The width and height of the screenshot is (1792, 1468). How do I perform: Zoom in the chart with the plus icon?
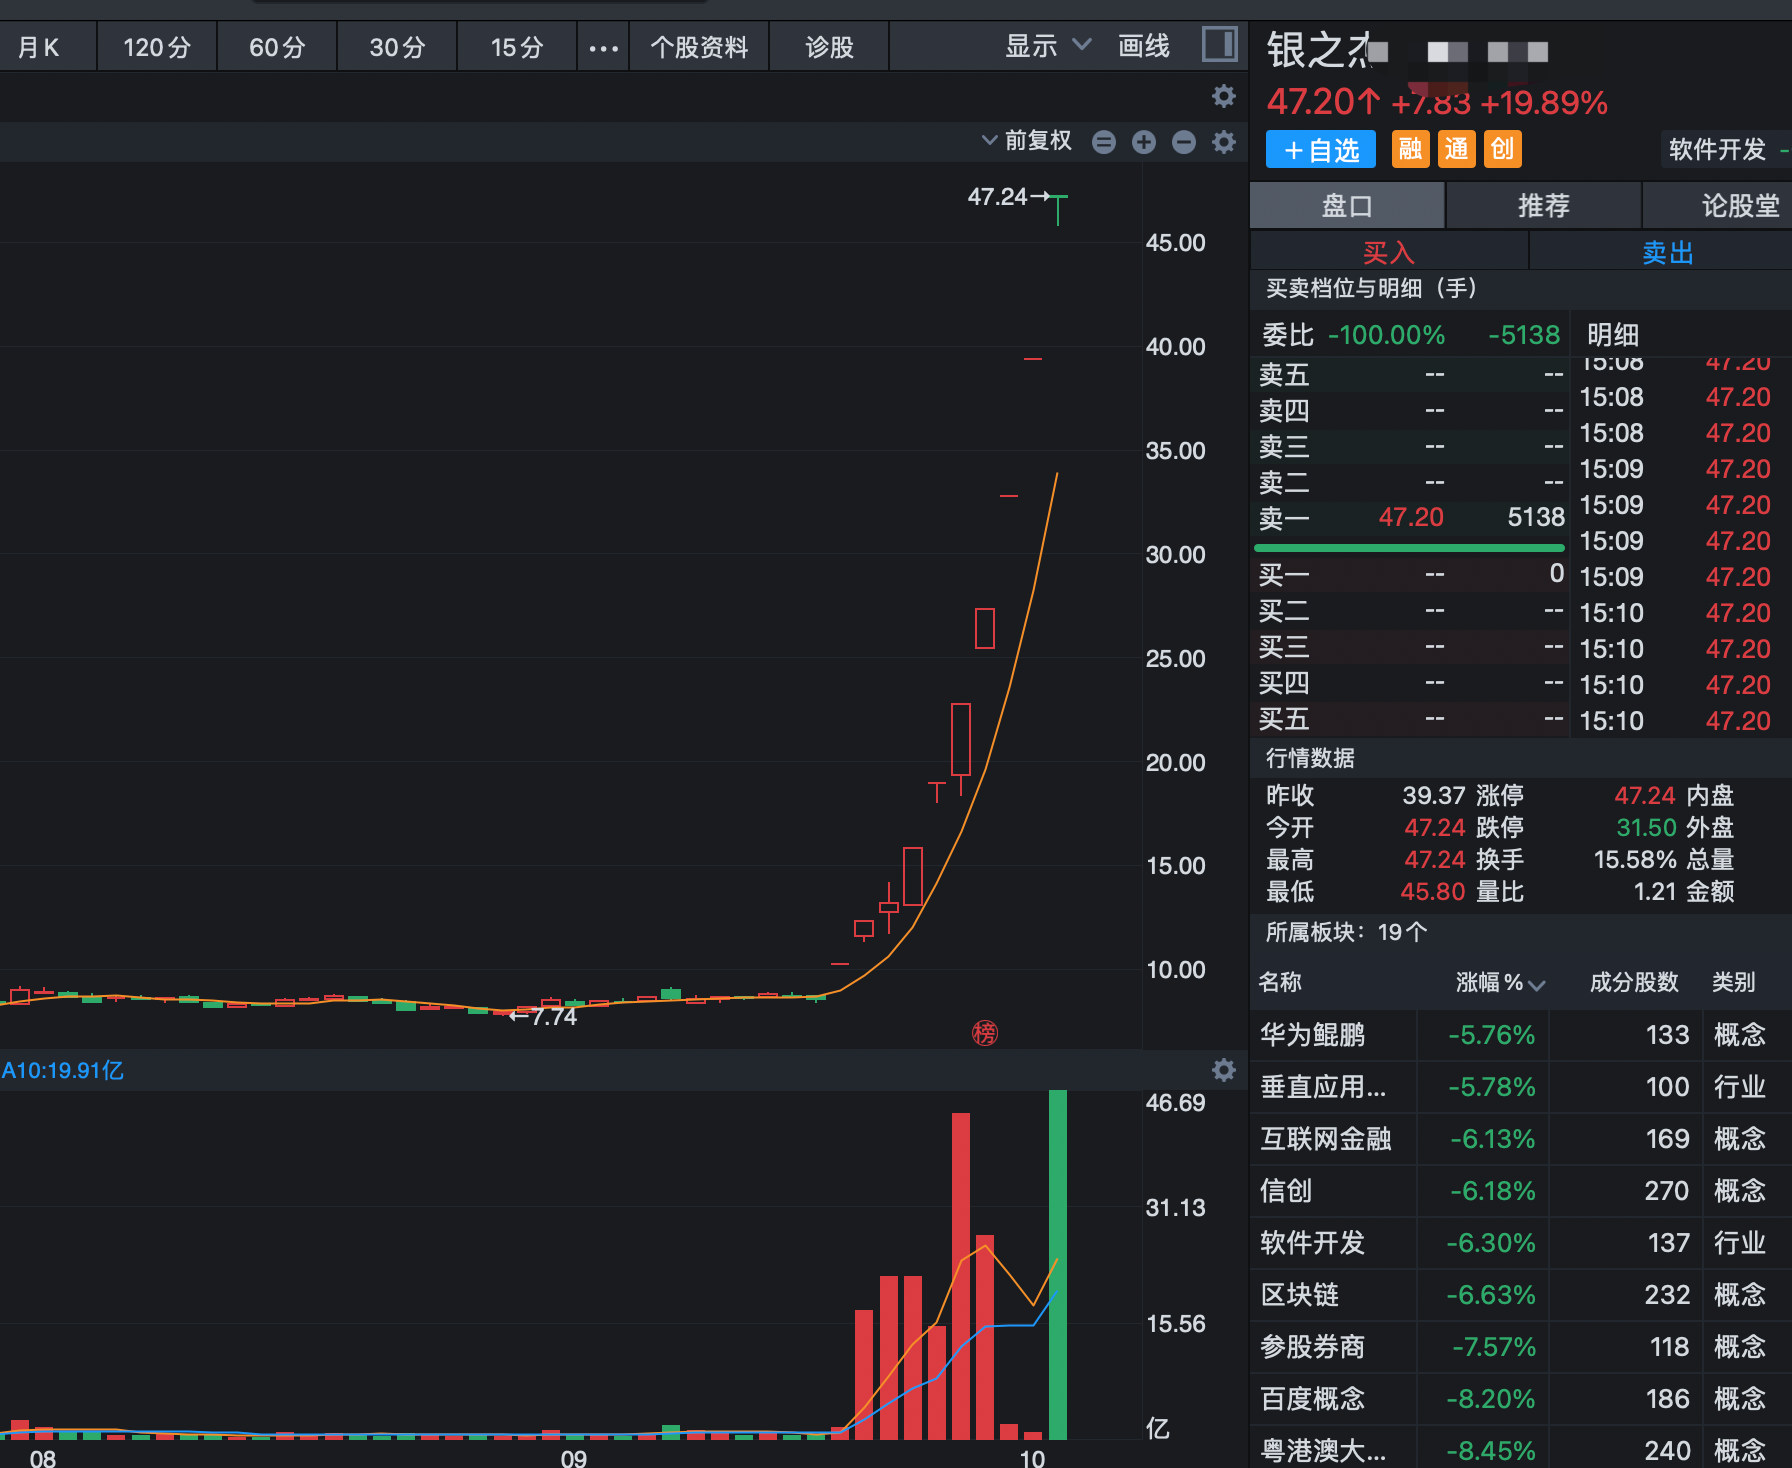pyautogui.click(x=1144, y=142)
